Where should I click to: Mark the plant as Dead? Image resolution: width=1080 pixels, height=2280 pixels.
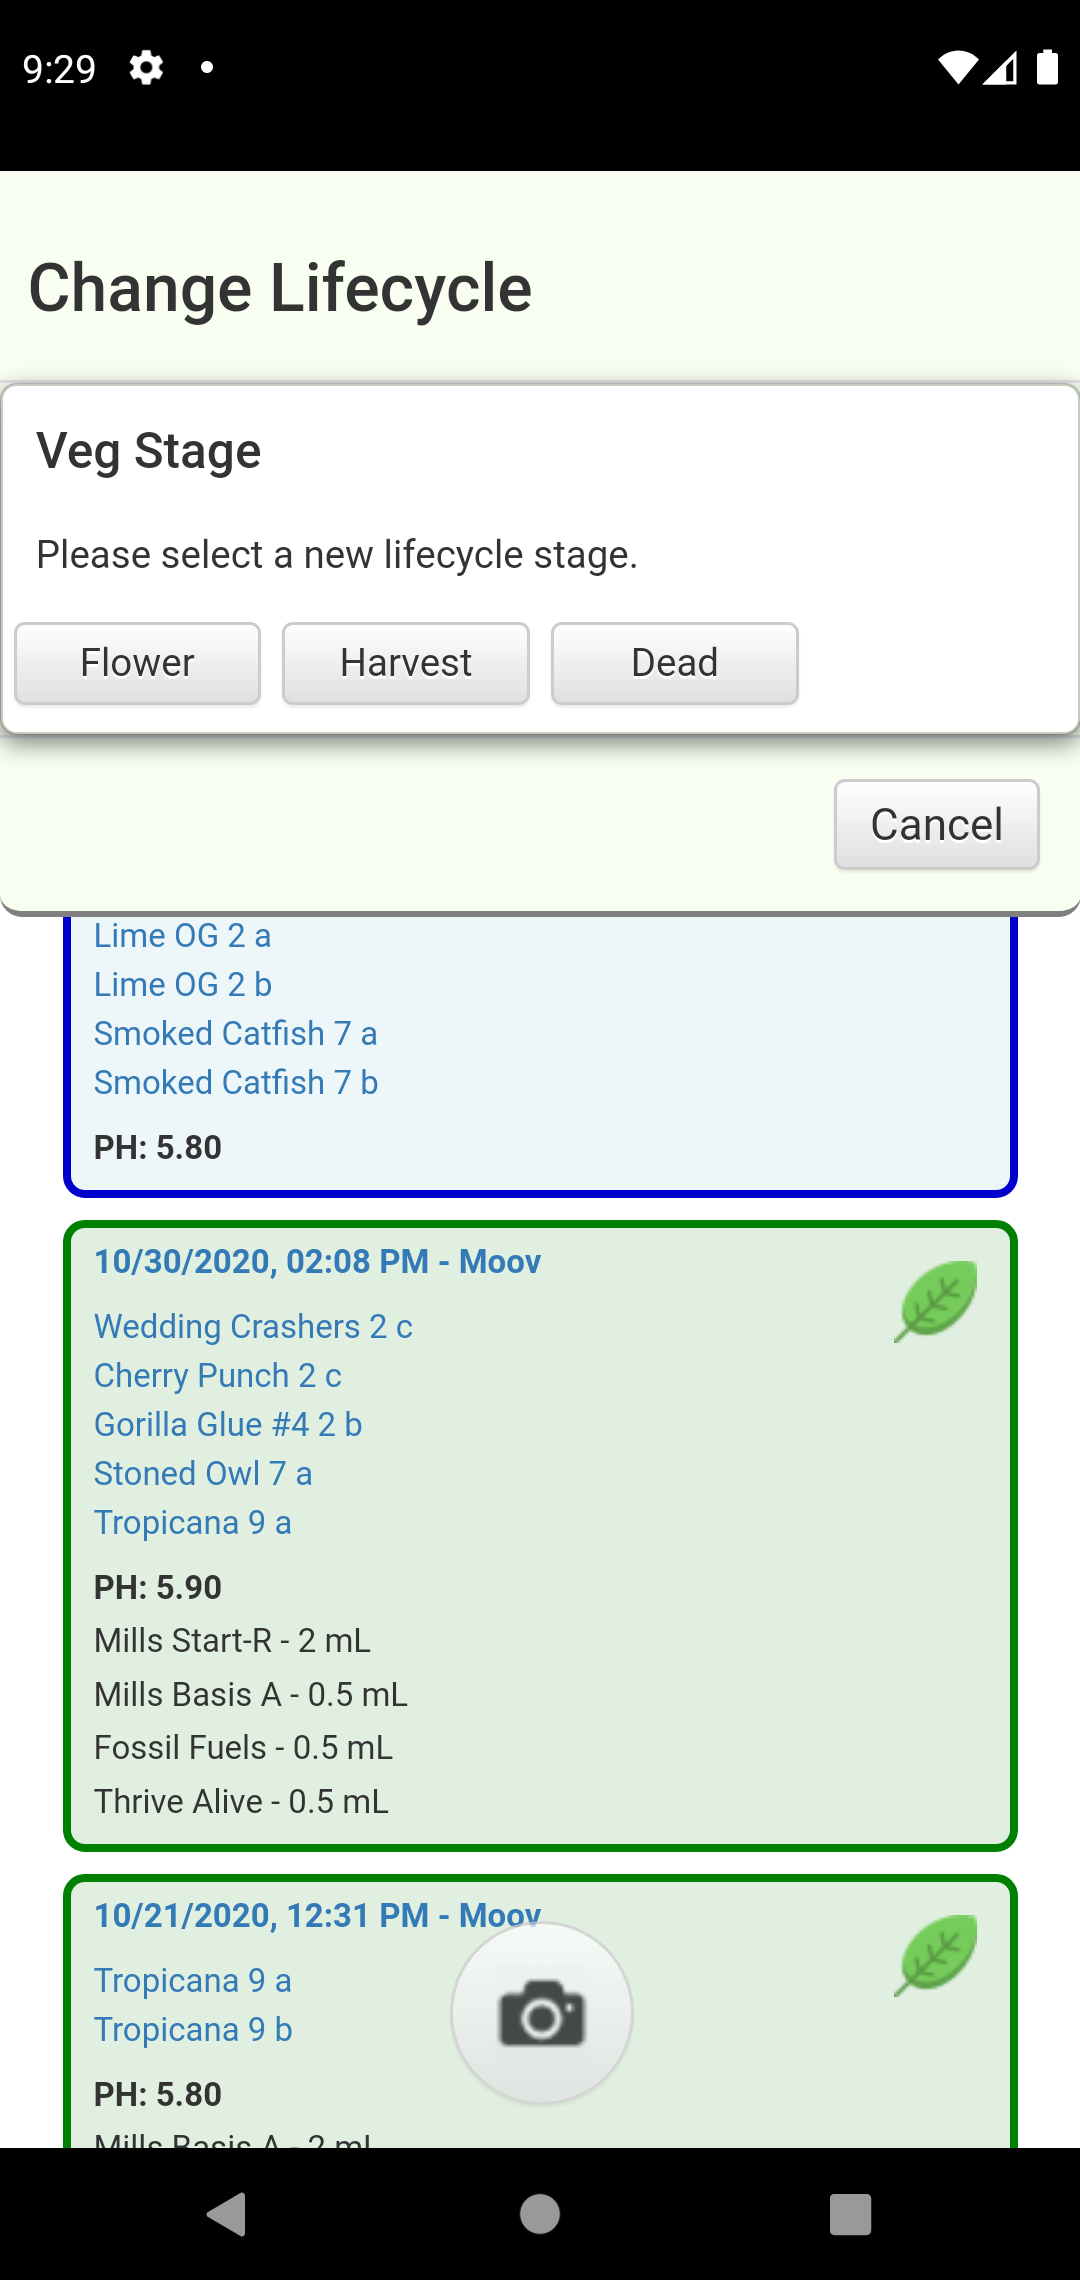[674, 663]
